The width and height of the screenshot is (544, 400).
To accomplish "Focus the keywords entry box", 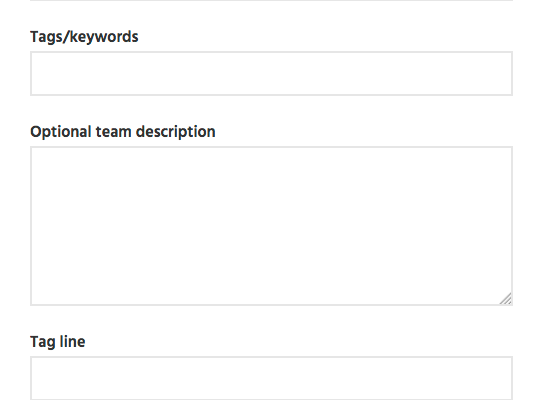I will pos(271,74).
